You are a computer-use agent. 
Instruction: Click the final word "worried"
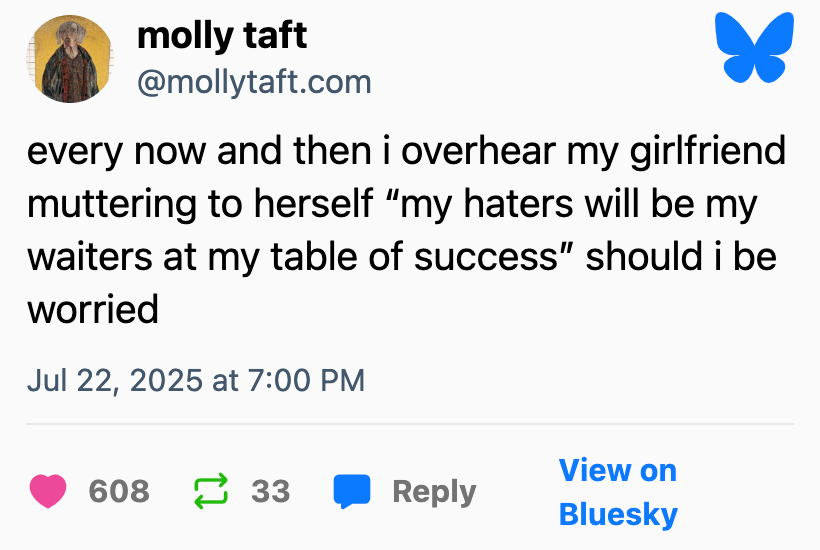[93, 309]
